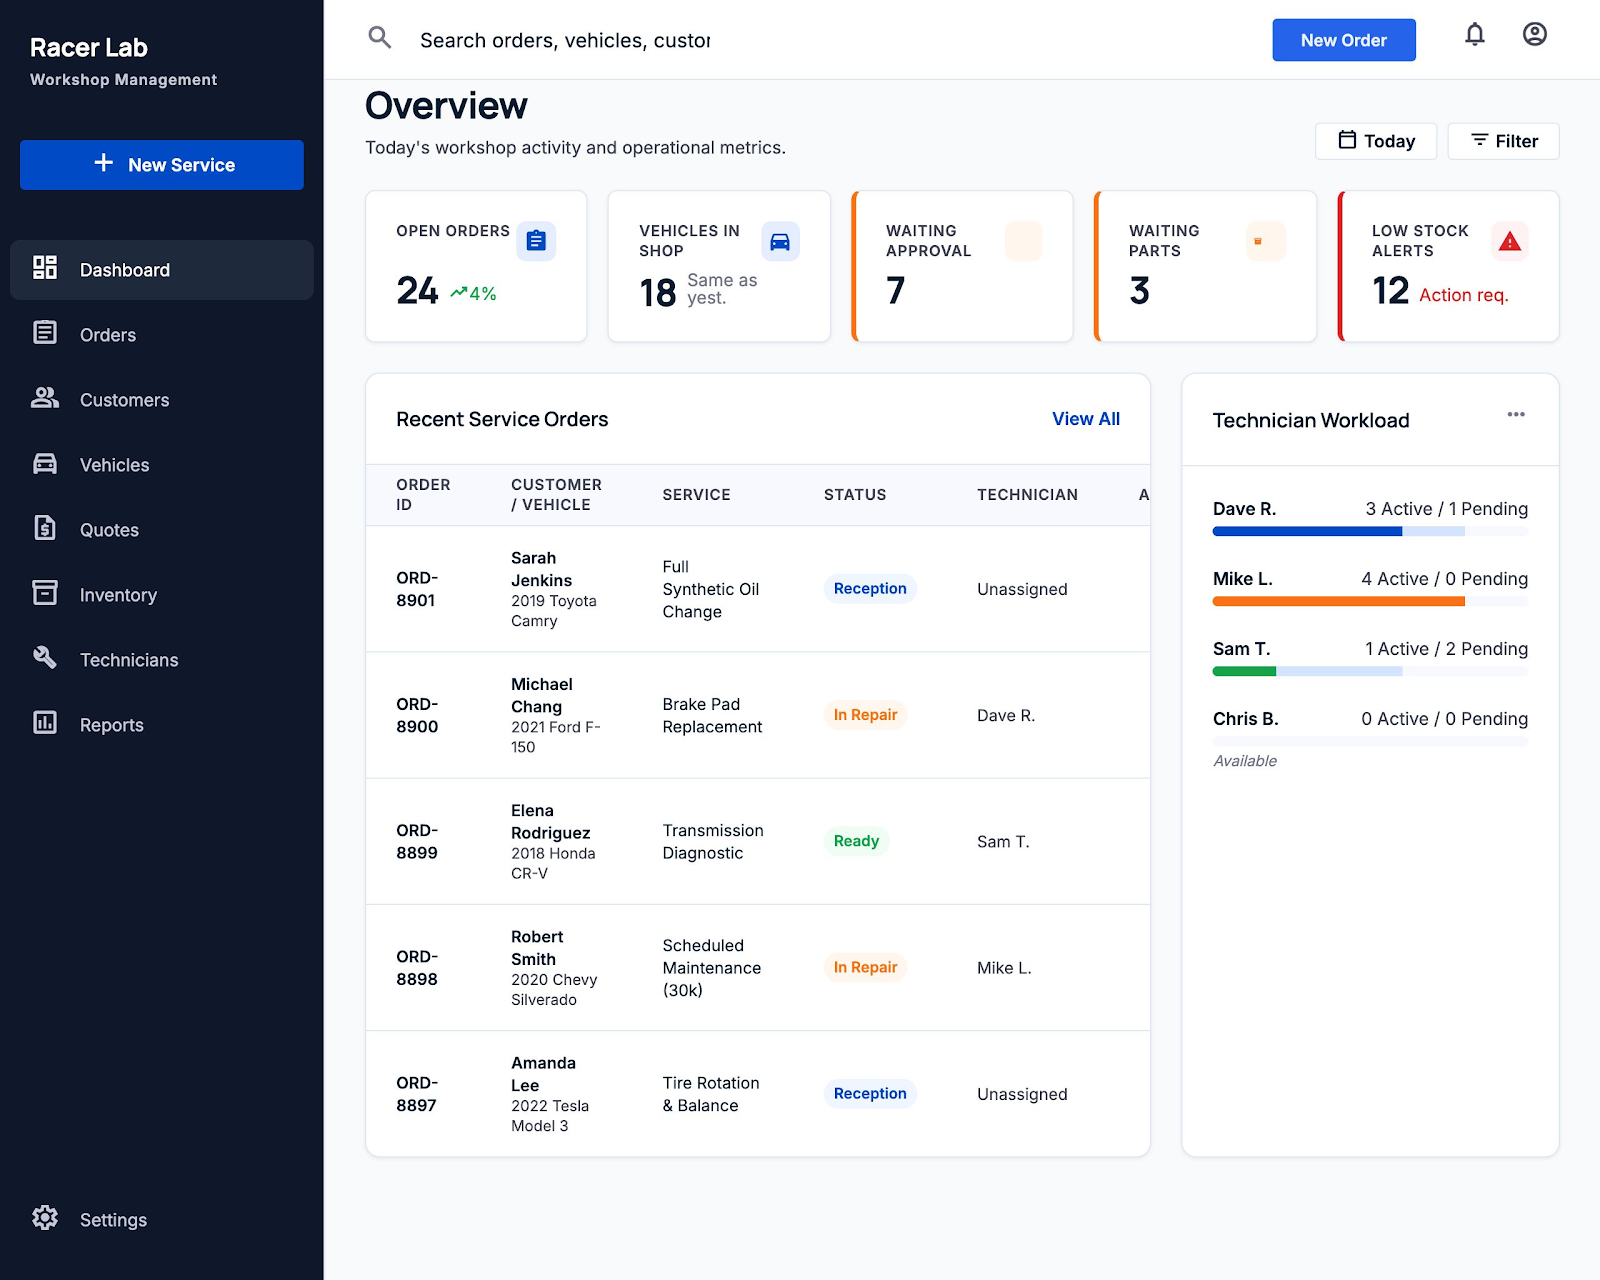Click the Vehicles in Shop car icon
The width and height of the screenshot is (1600, 1280).
pyautogui.click(x=780, y=241)
